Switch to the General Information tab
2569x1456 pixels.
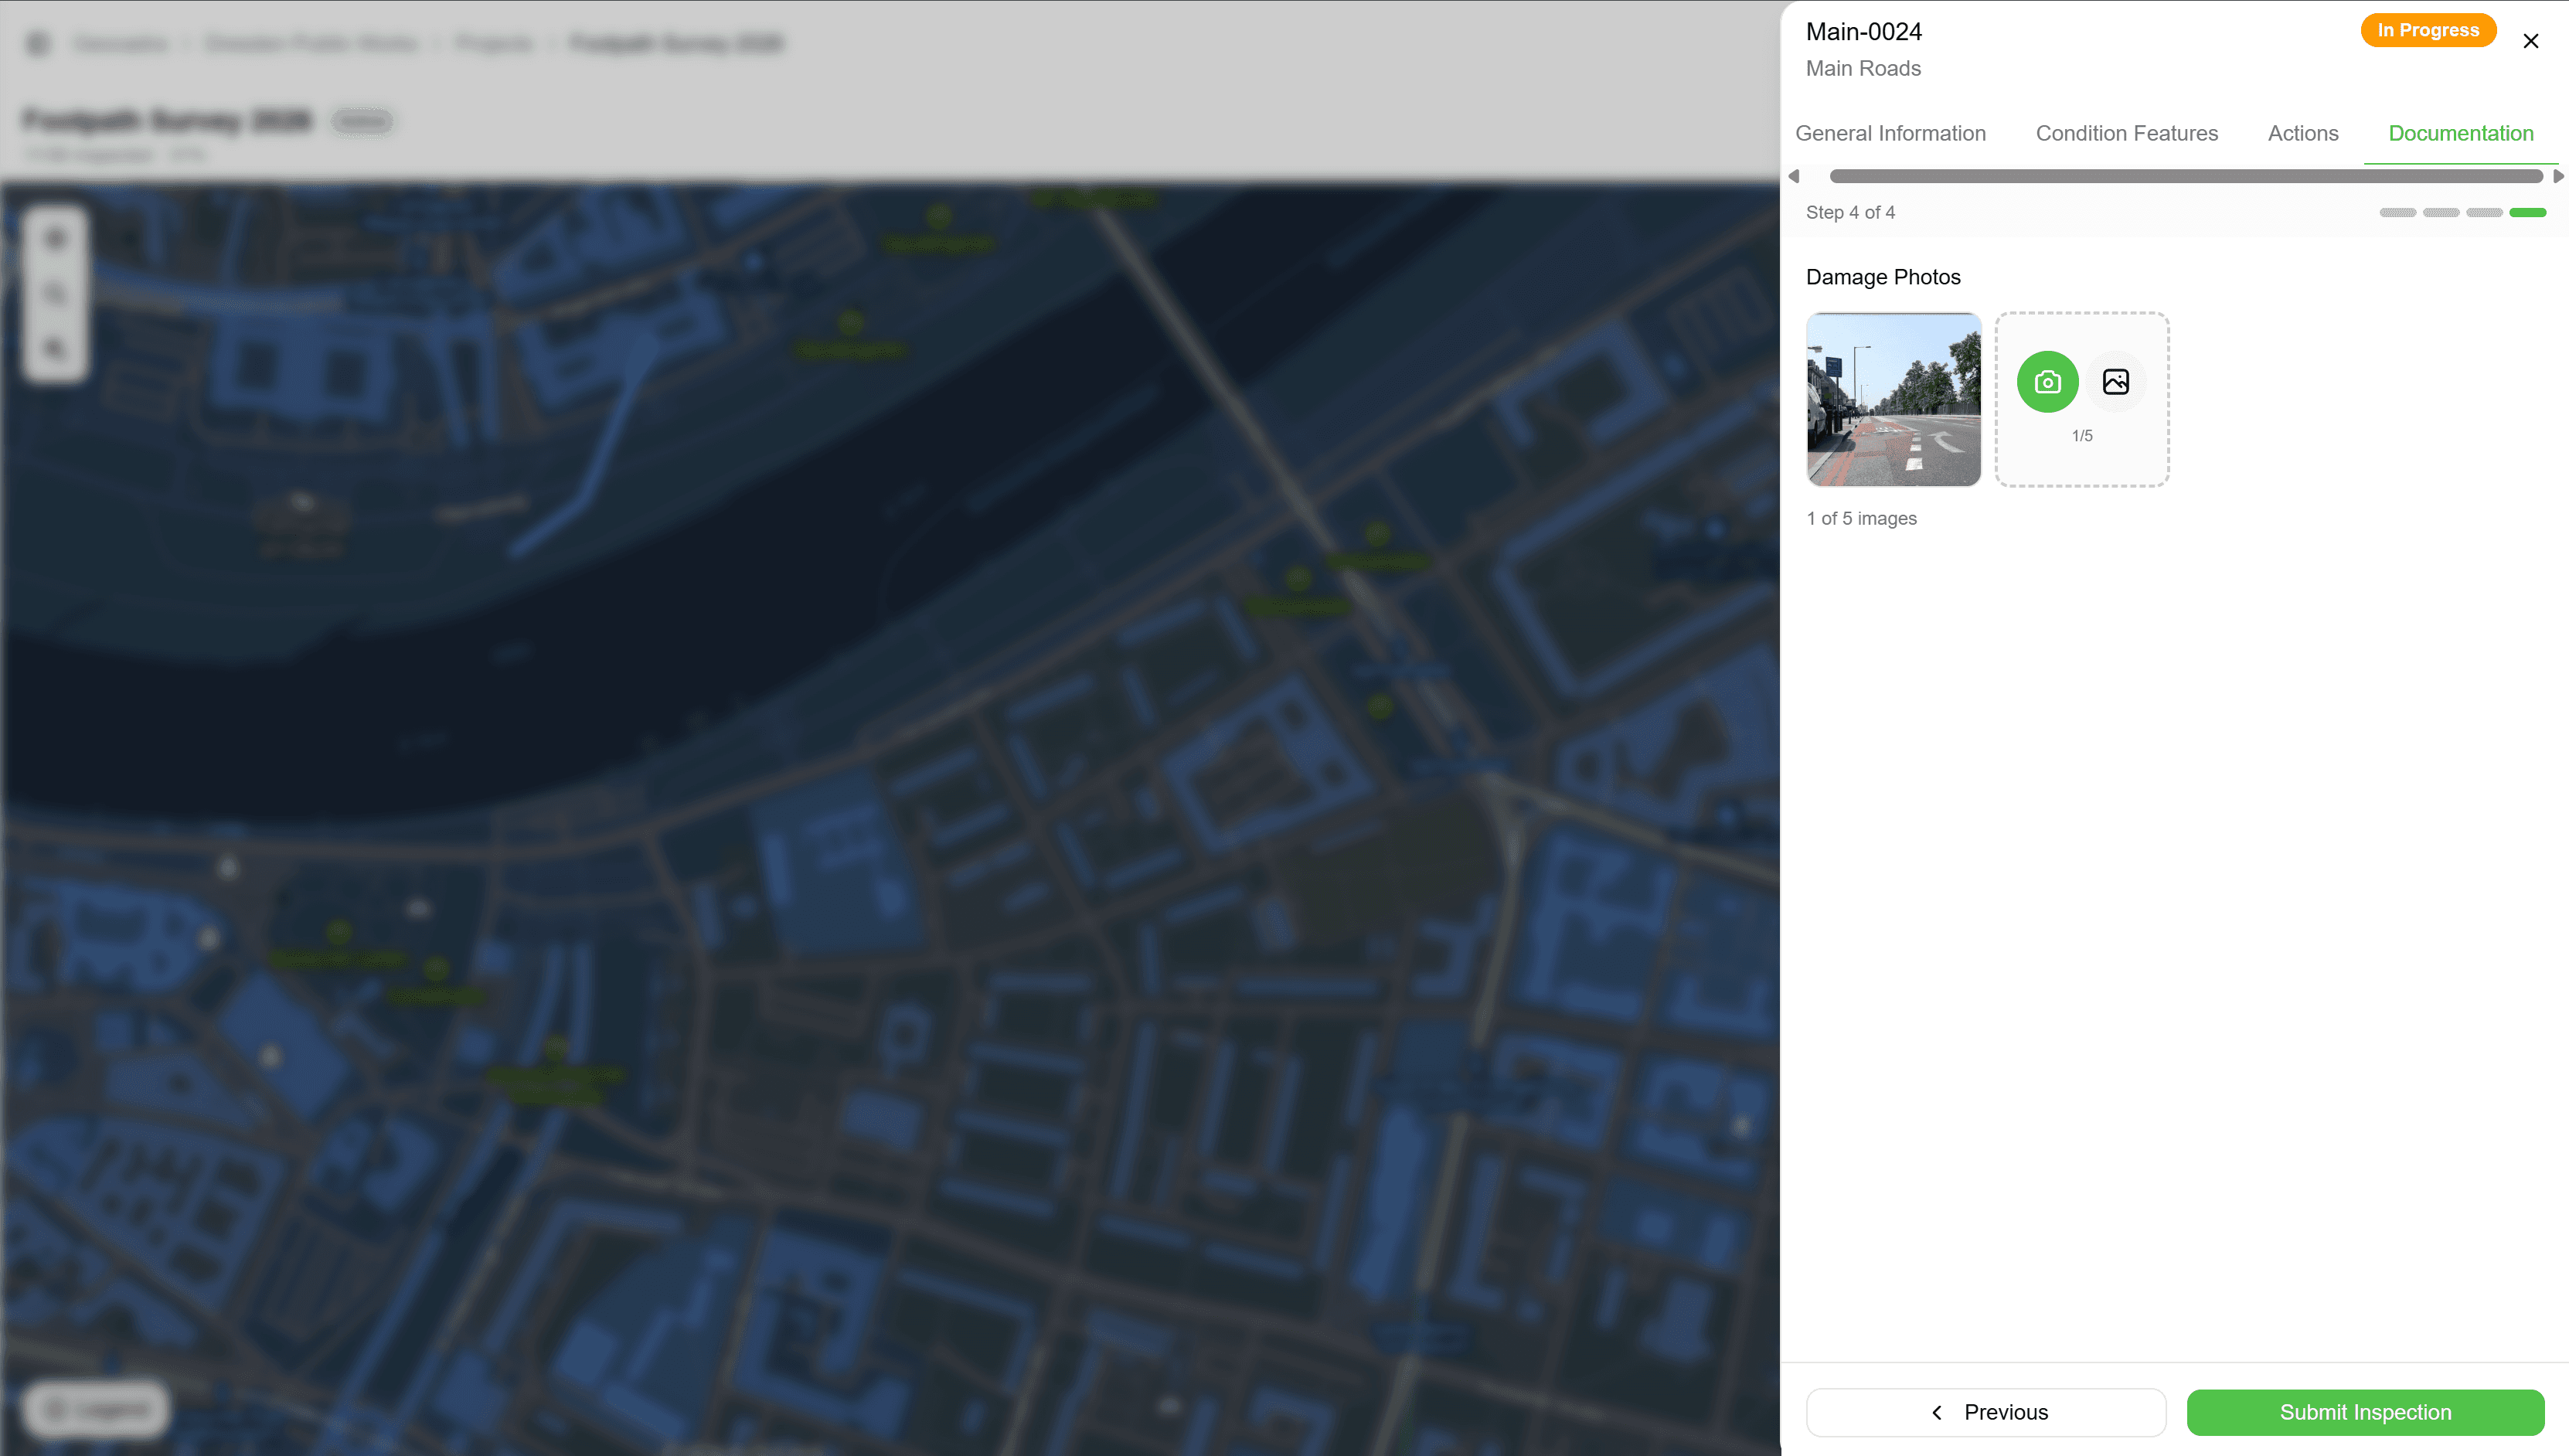coord(1890,133)
